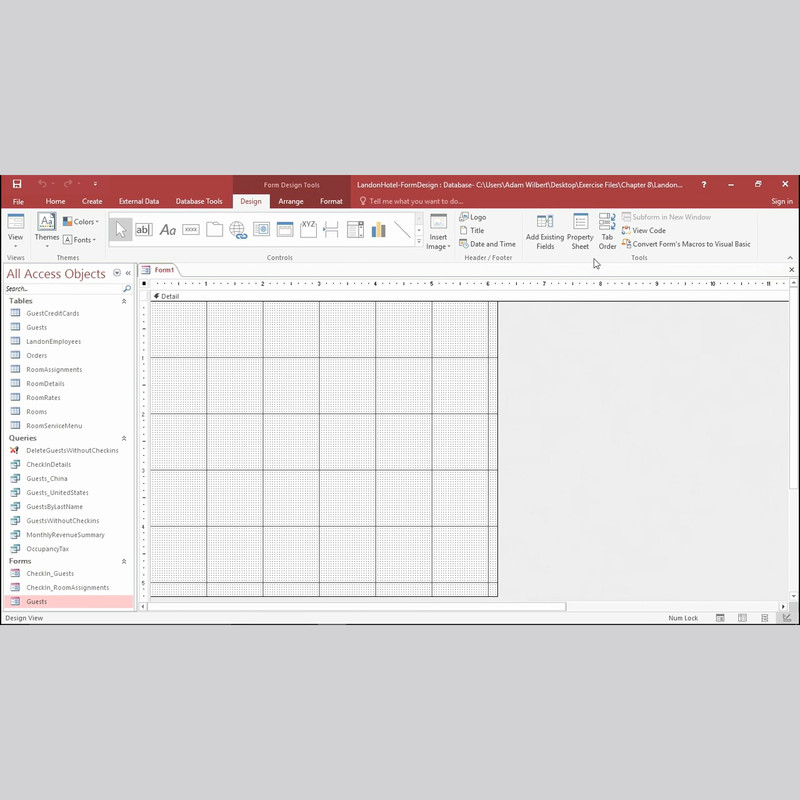Choose the Insert Page Break control
Viewport: 800px width, 800px height.
(x=332, y=230)
